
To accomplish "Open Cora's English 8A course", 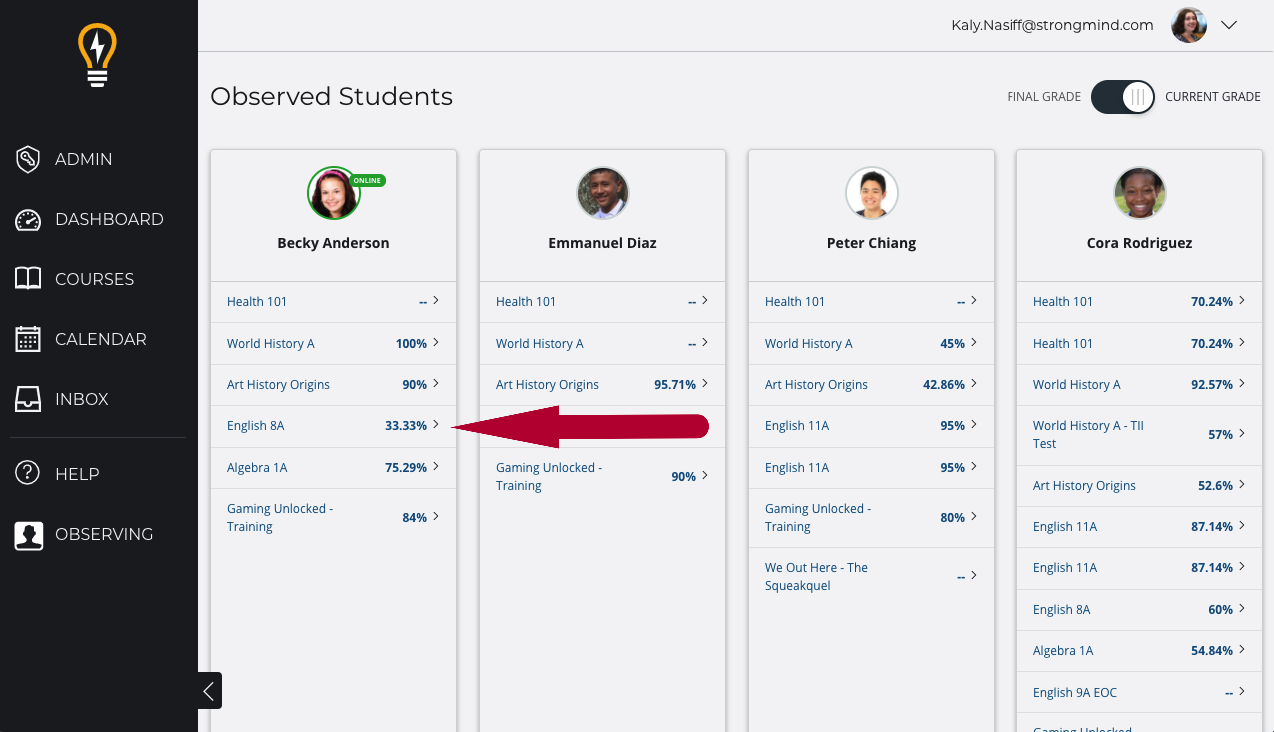I will pos(1061,610).
